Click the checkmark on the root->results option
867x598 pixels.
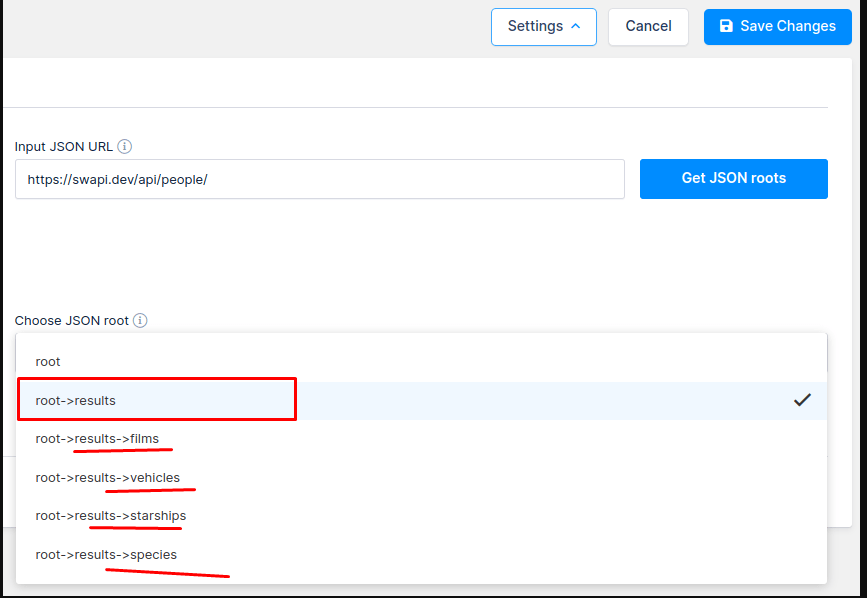(x=801, y=400)
